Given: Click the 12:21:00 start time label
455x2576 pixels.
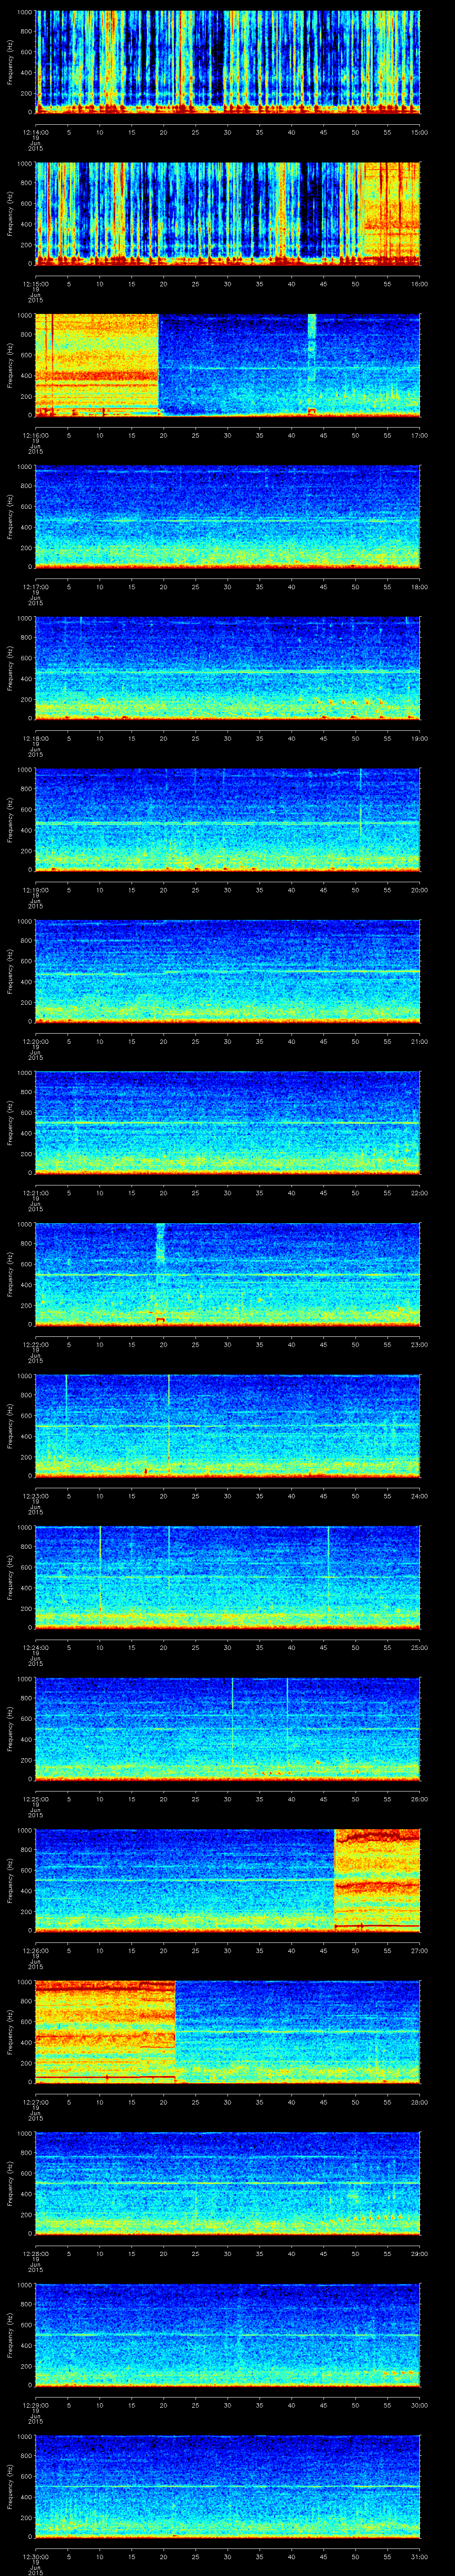Looking at the screenshot, I should click(35, 1193).
